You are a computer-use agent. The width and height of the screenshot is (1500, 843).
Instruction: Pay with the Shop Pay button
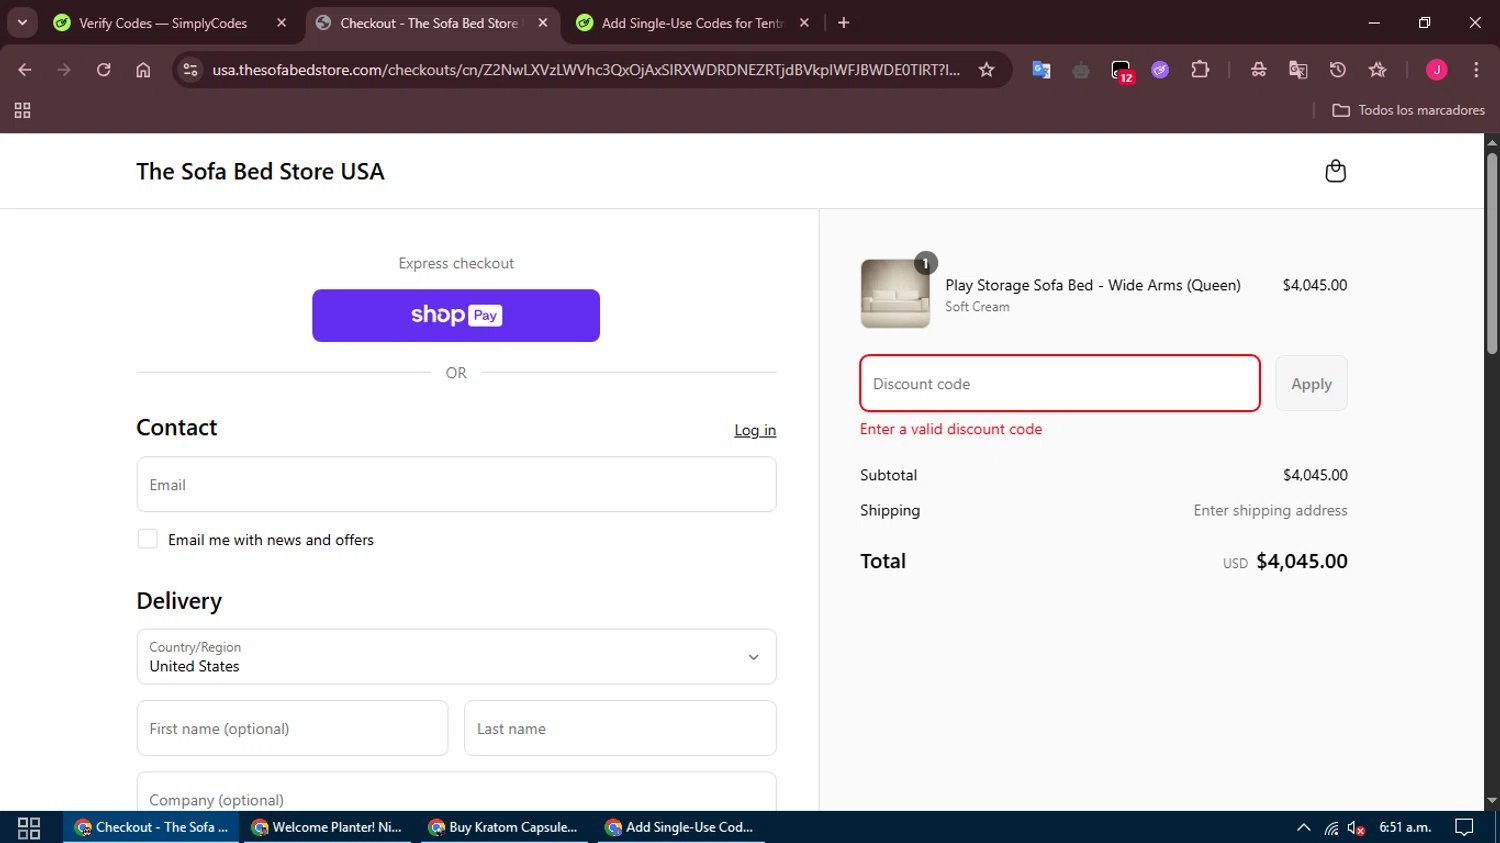tap(456, 315)
